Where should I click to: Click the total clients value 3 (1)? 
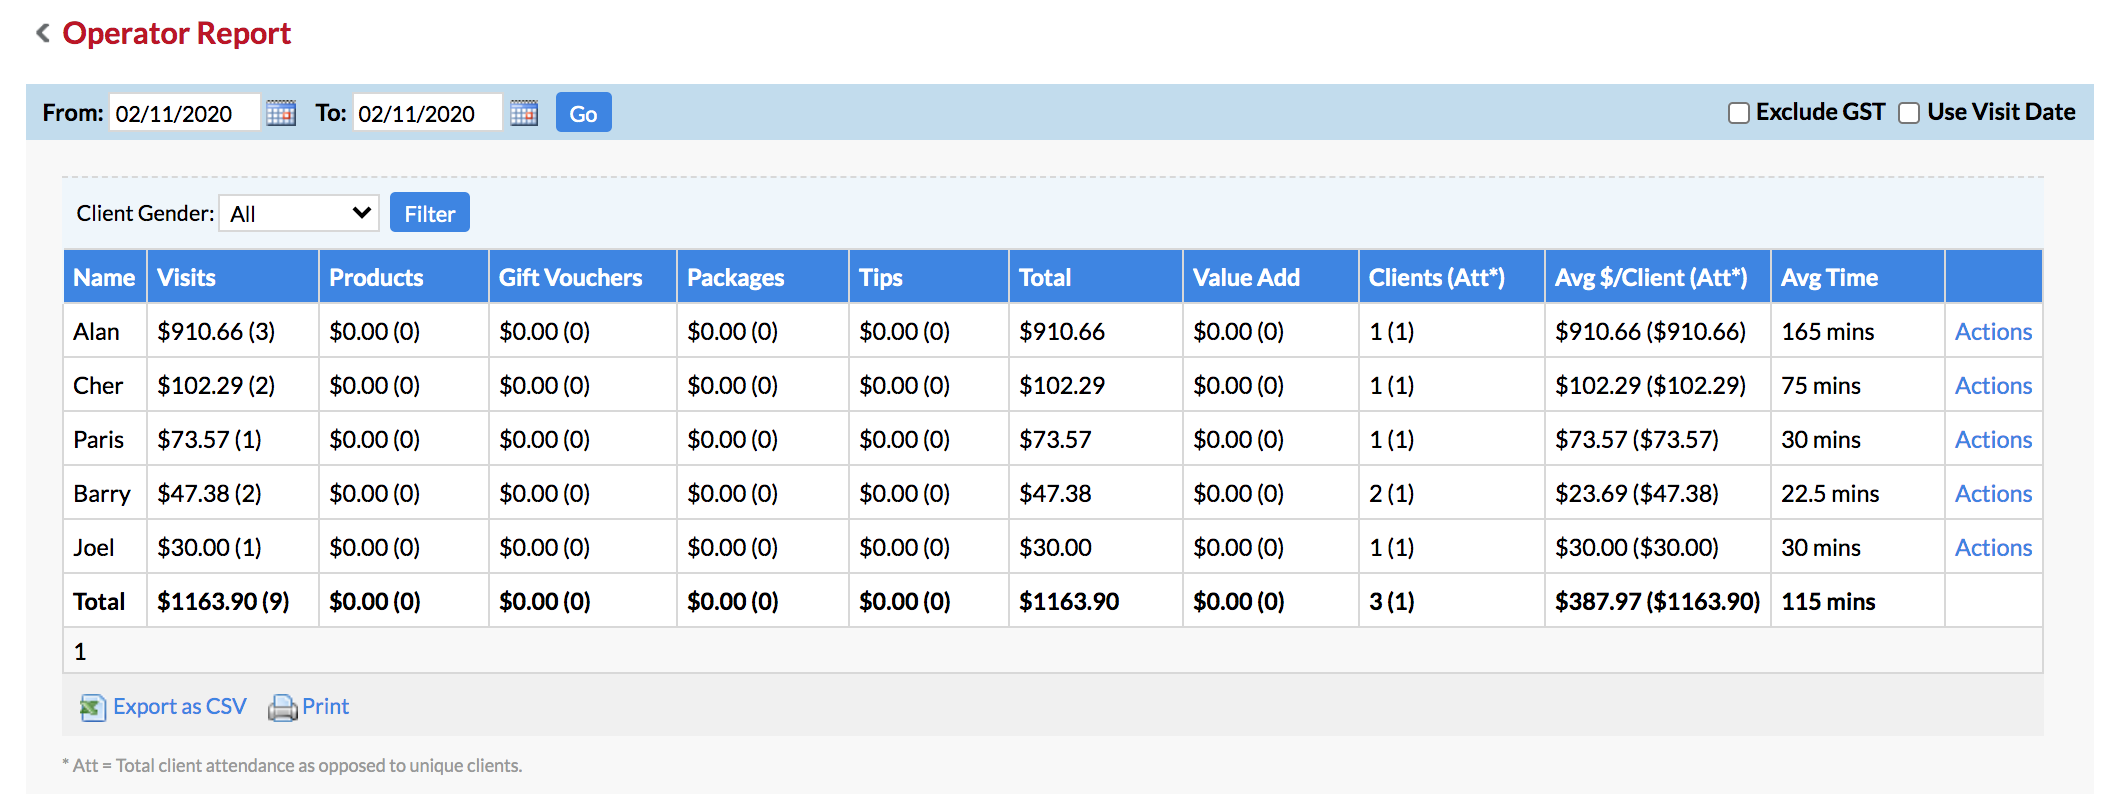pyautogui.click(x=1391, y=602)
